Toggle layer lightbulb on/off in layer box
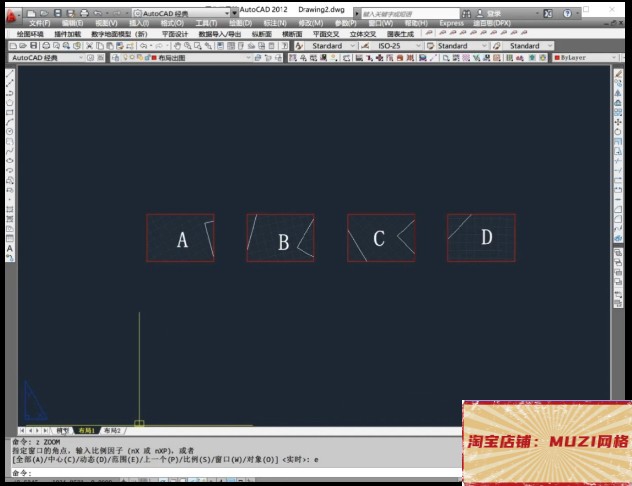 125,58
